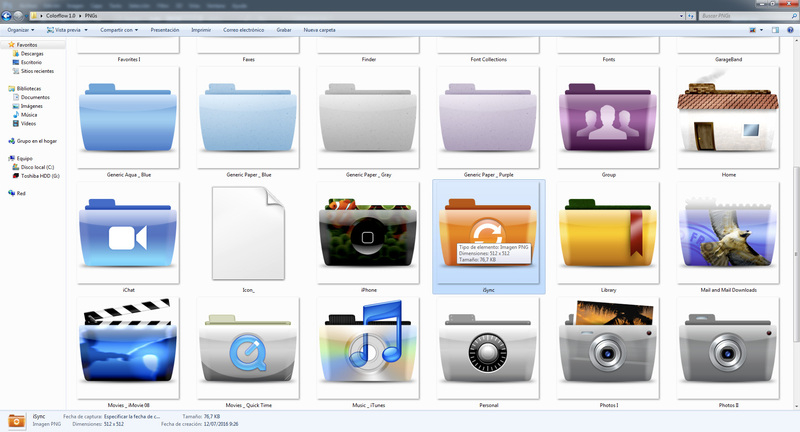The image size is (800, 432).
Task: Open Descargas in the sidebar
Action: point(32,54)
